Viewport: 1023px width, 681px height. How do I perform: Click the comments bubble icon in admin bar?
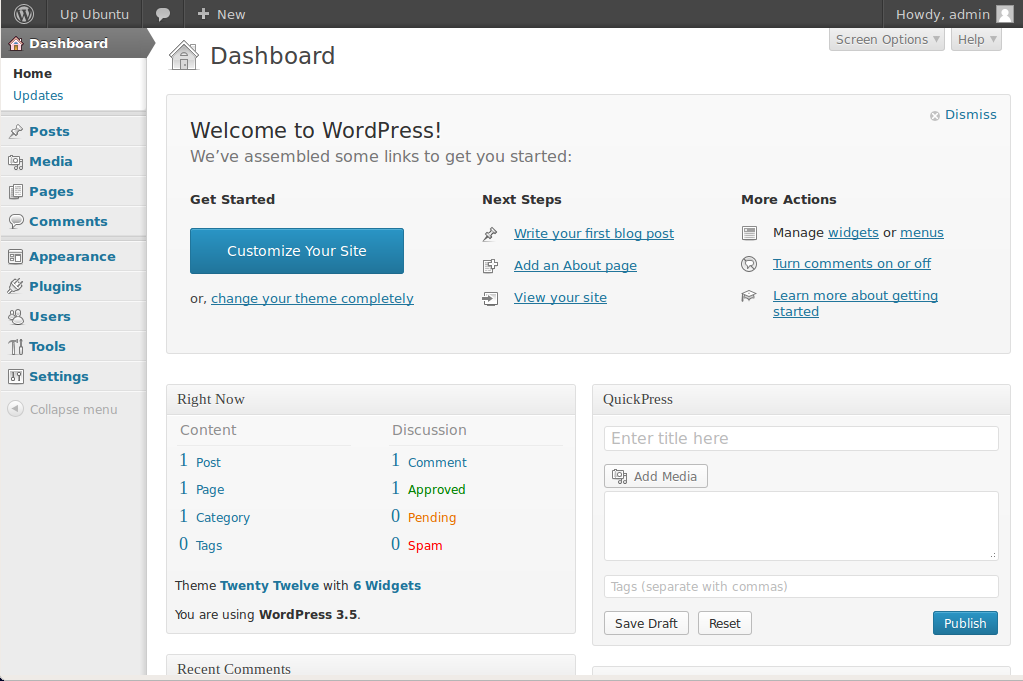click(163, 14)
